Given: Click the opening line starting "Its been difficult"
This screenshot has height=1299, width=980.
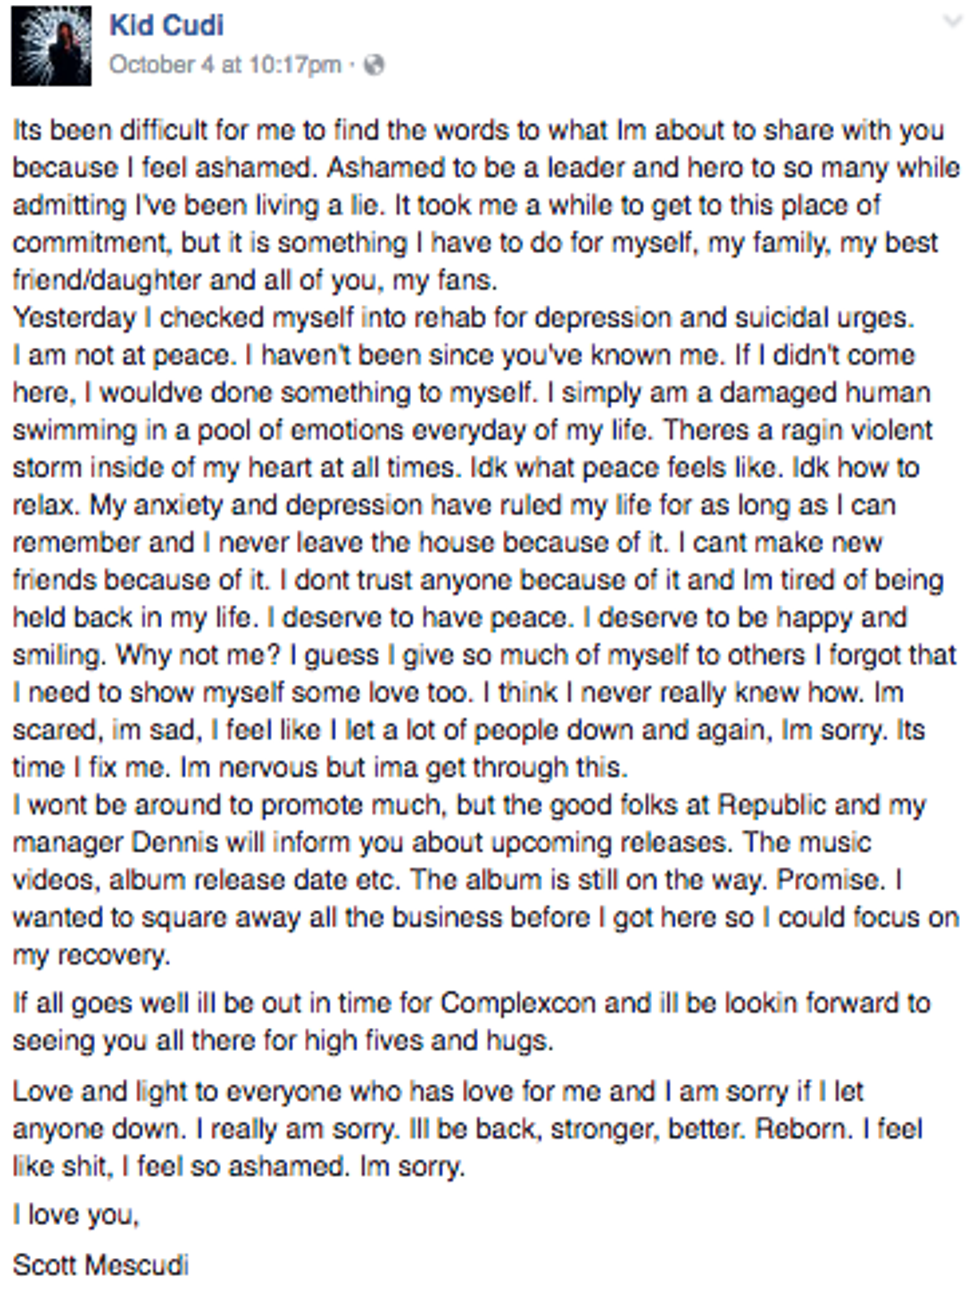Looking at the screenshot, I should tap(478, 130).
